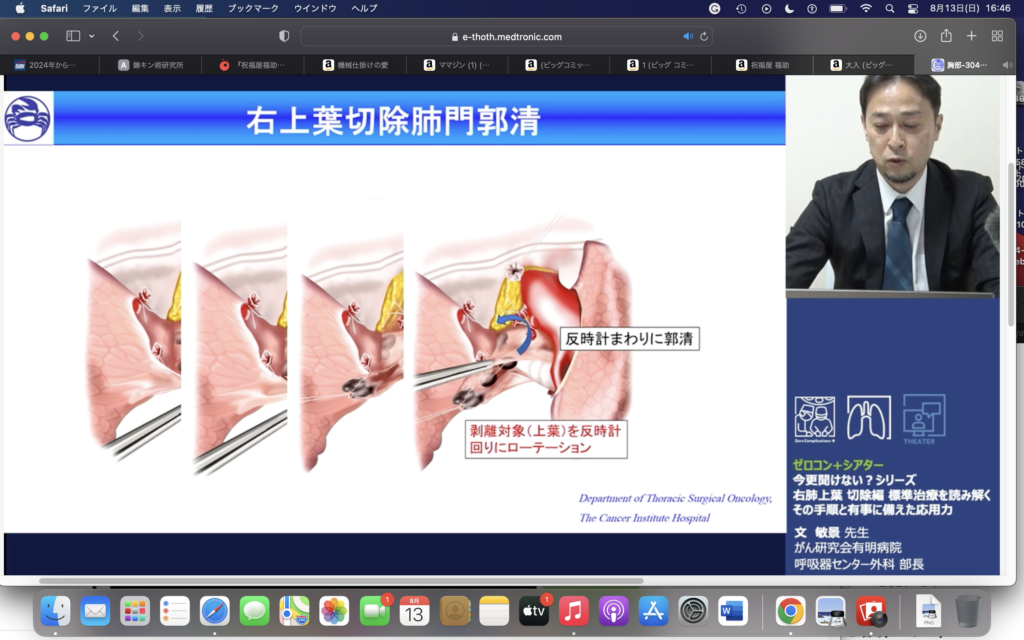Open the ブックマーク menu
The image size is (1024, 640).
pos(255,8)
